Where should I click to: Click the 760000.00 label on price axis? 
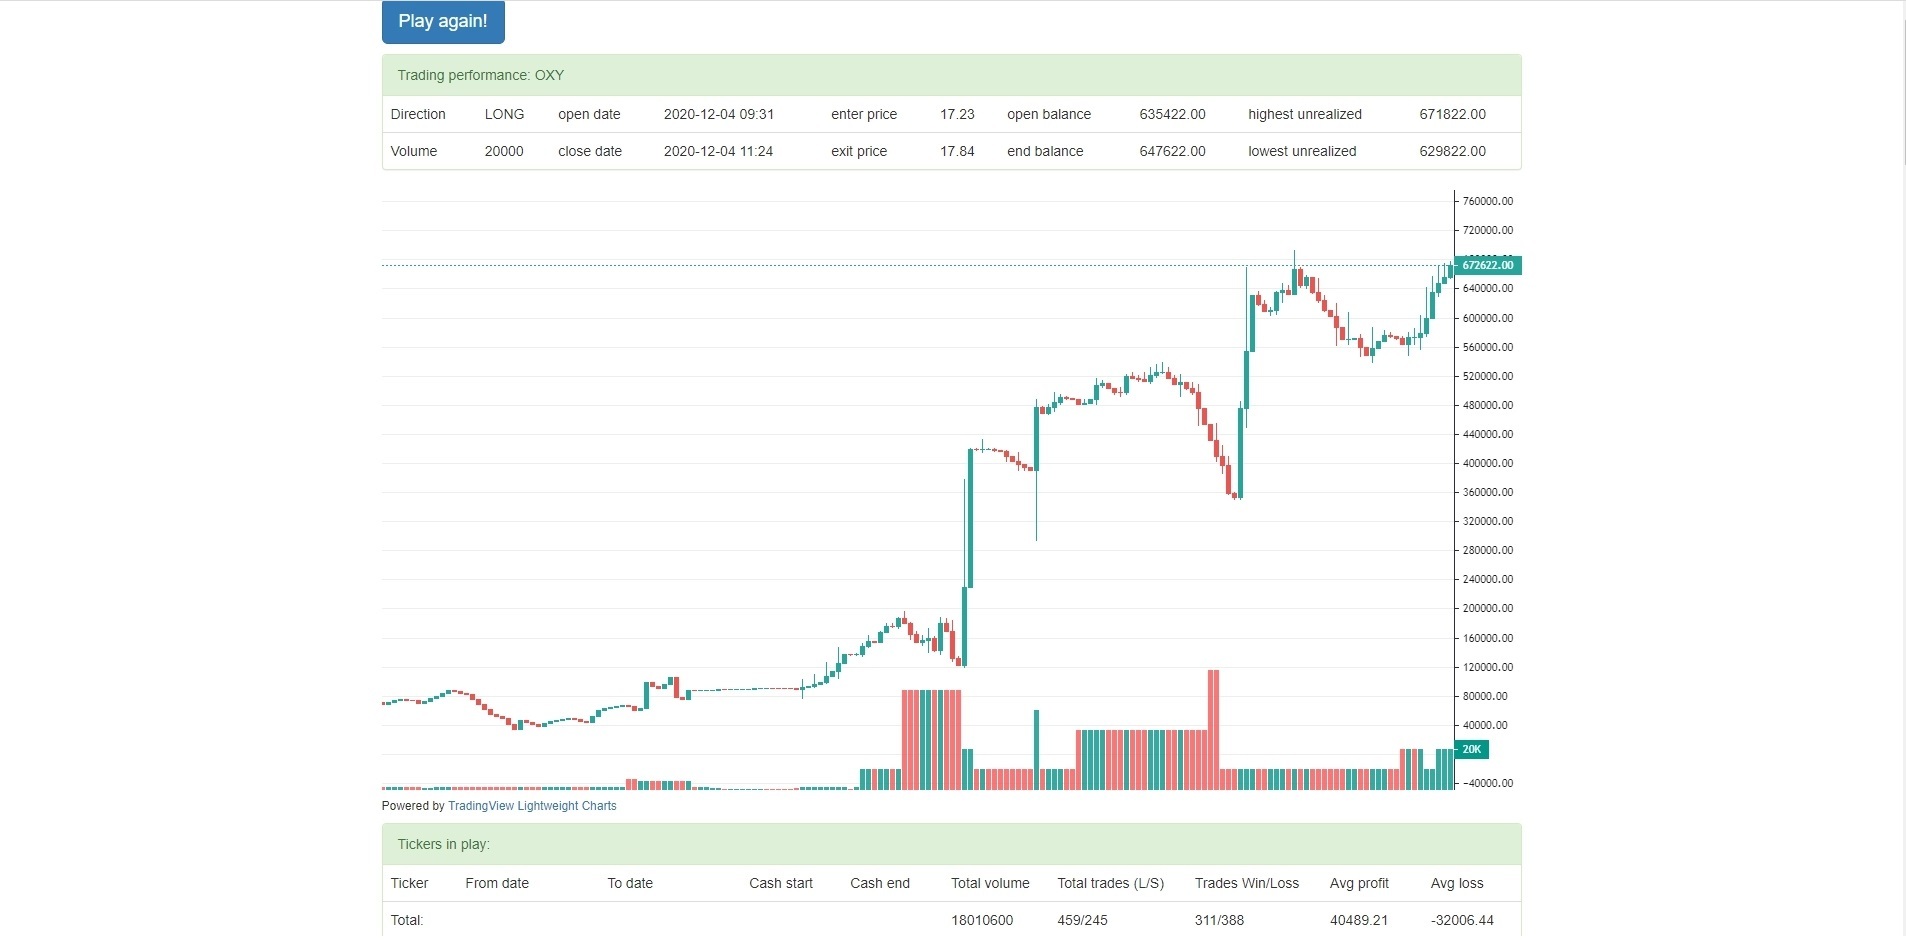pos(1487,201)
